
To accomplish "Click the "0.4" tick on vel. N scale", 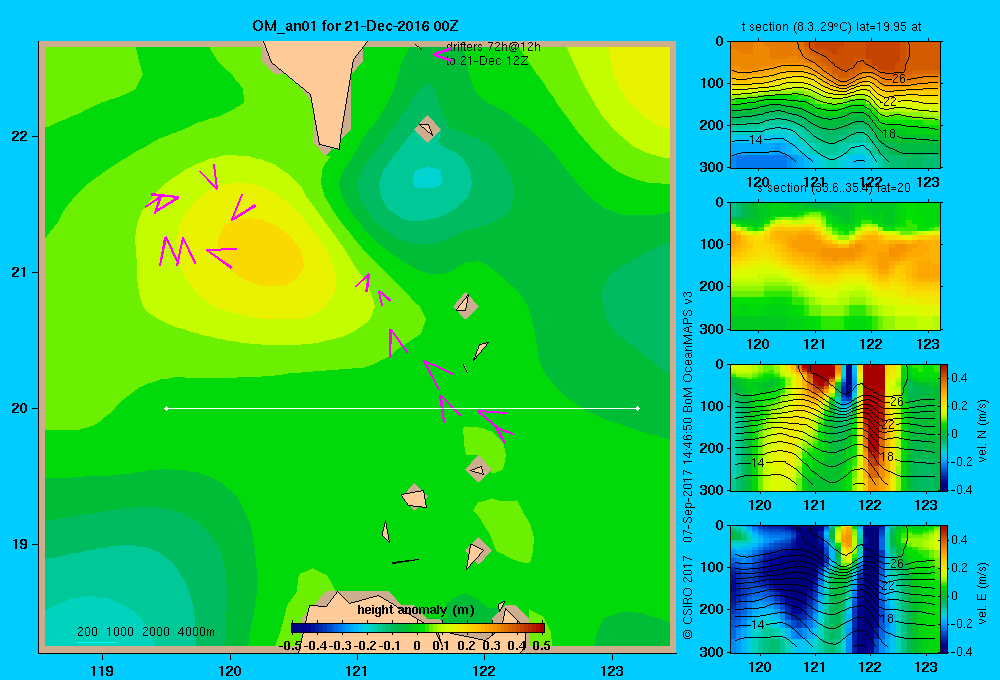I will point(959,378).
